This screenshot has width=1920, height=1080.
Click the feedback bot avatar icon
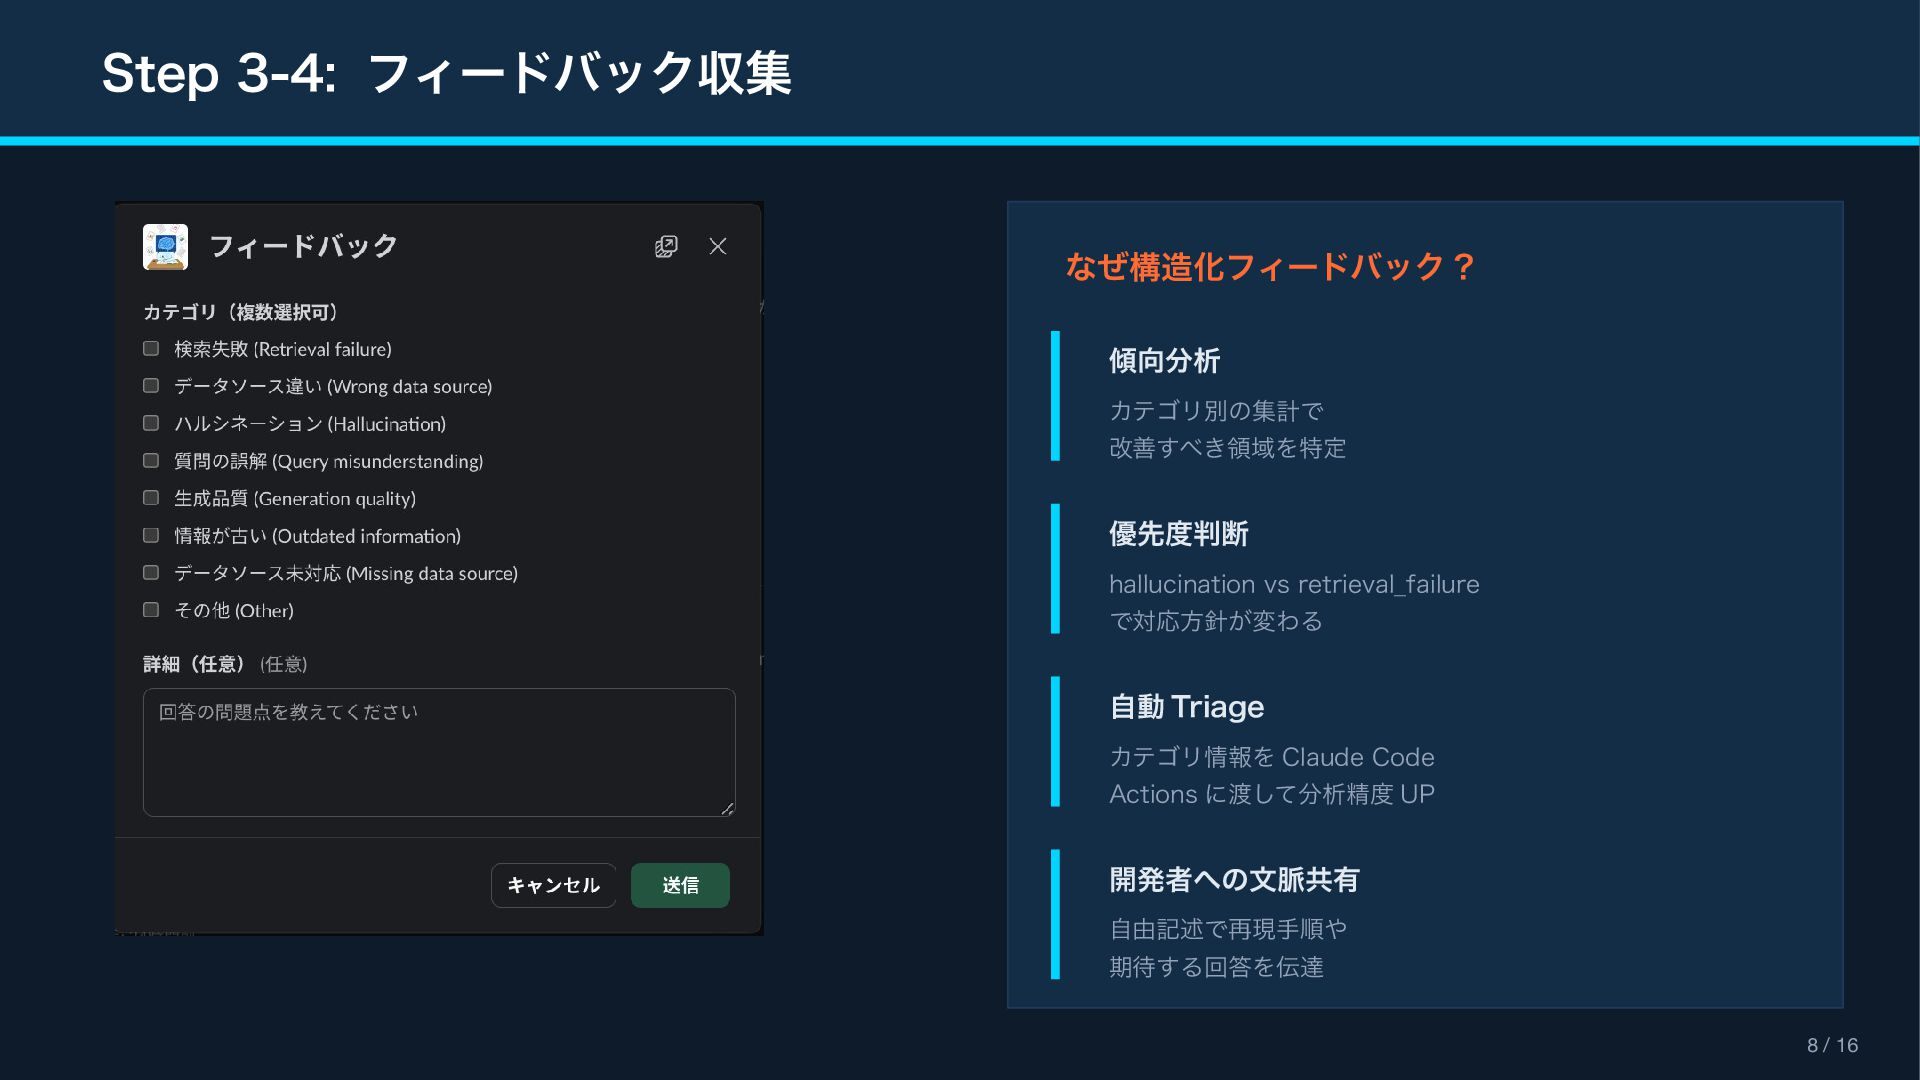(165, 246)
